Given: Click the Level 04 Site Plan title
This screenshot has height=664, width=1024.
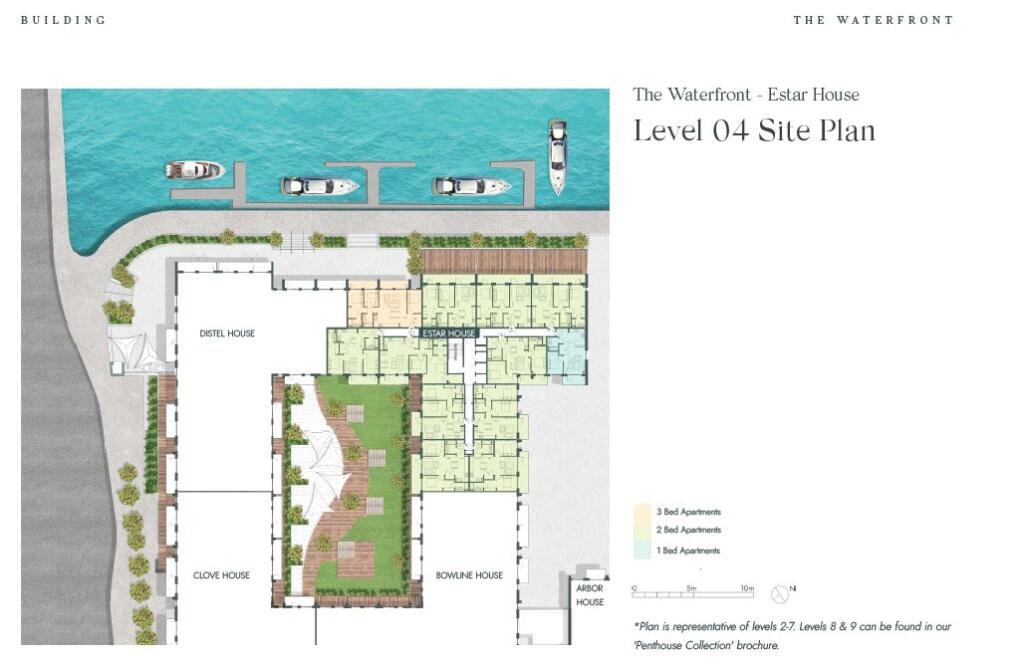Looking at the screenshot, I should coord(754,131).
